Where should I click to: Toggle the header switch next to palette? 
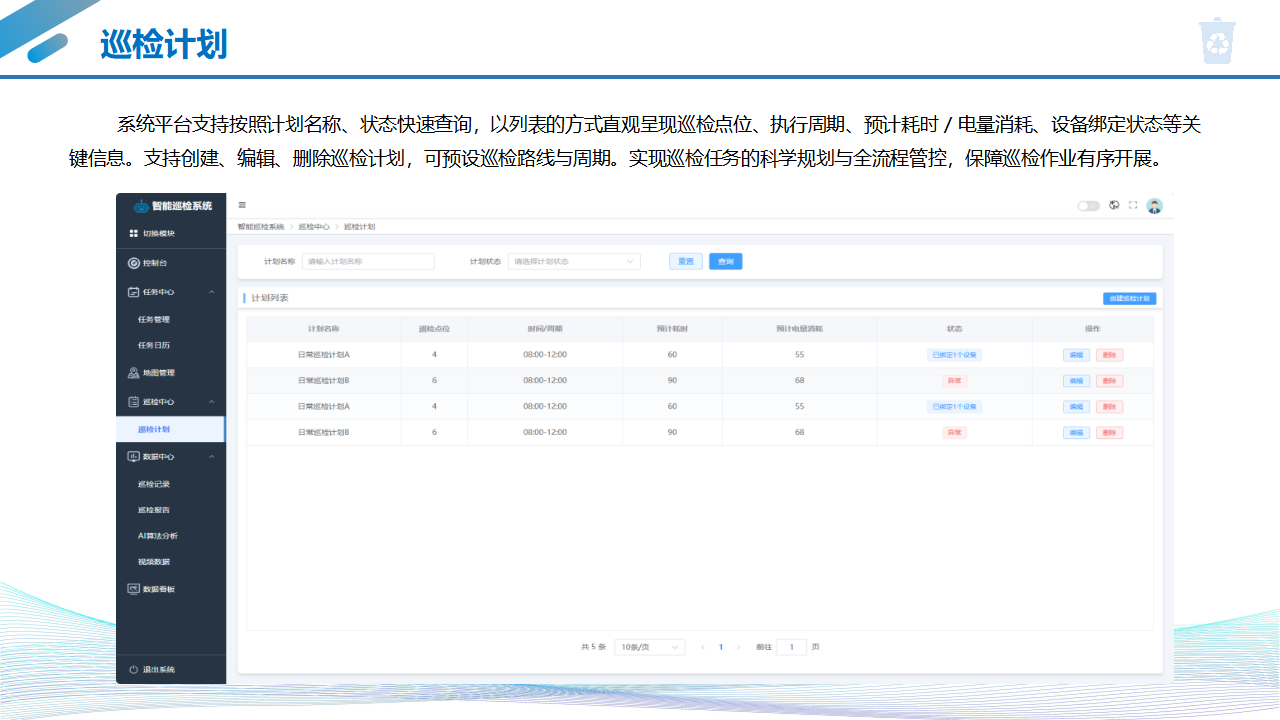1088,206
